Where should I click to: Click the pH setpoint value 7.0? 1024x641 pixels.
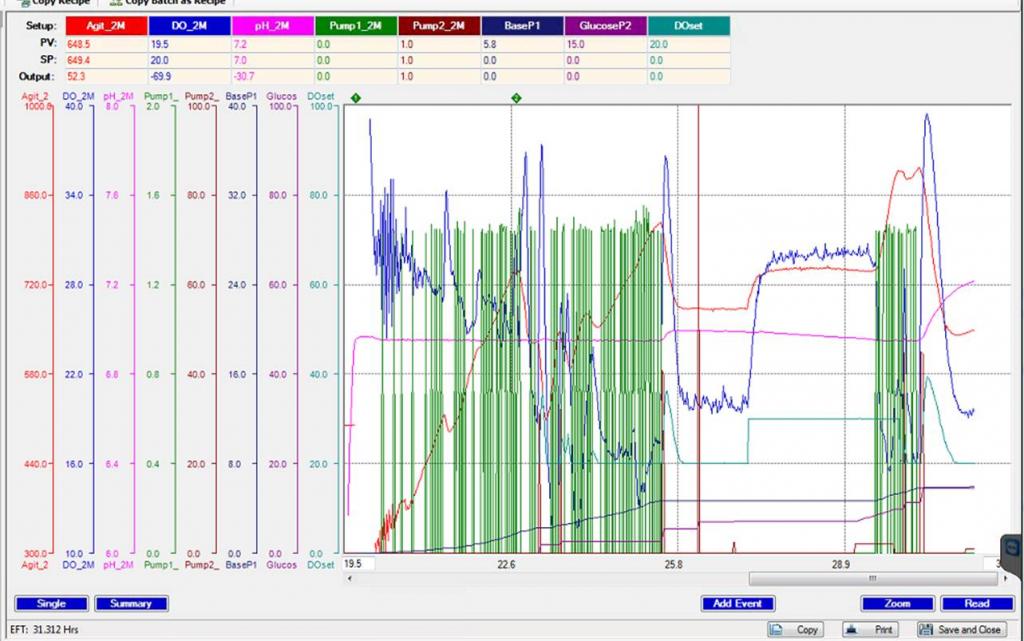pyautogui.click(x=240, y=61)
